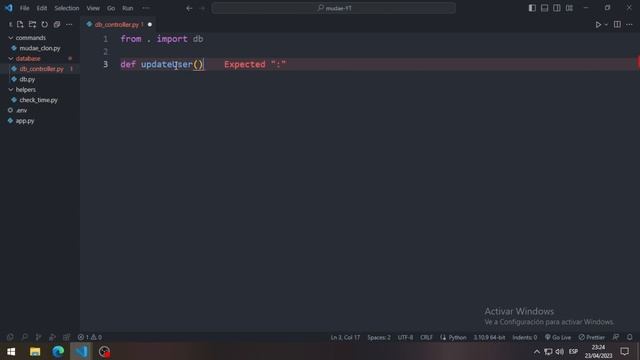Click the feedback icon in status bar
This screenshot has height=360, width=640.
tap(616, 337)
